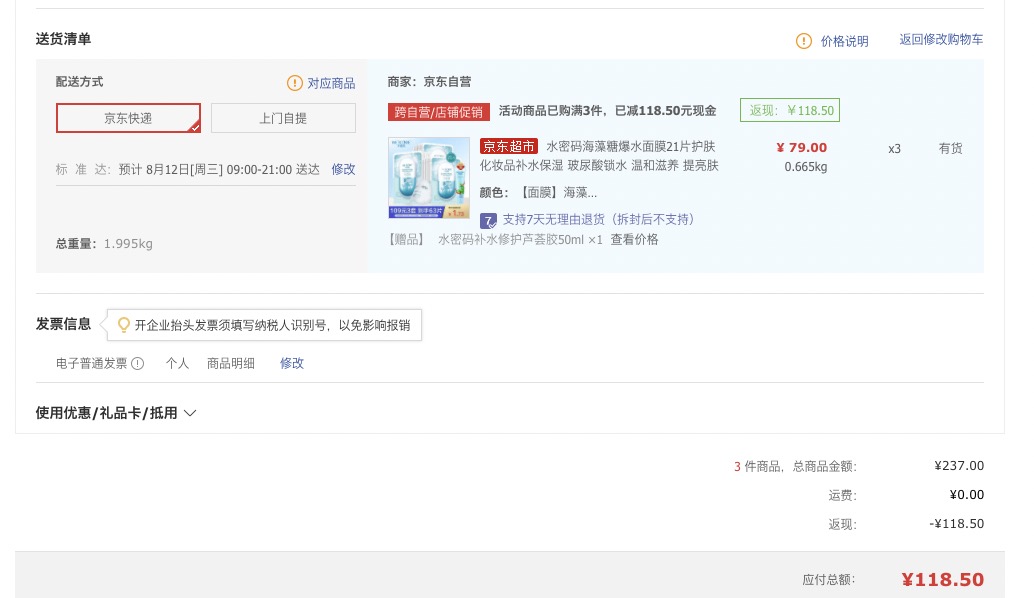Click payable total ¥118.50
This screenshot has width=1034, height=598.
943,580
